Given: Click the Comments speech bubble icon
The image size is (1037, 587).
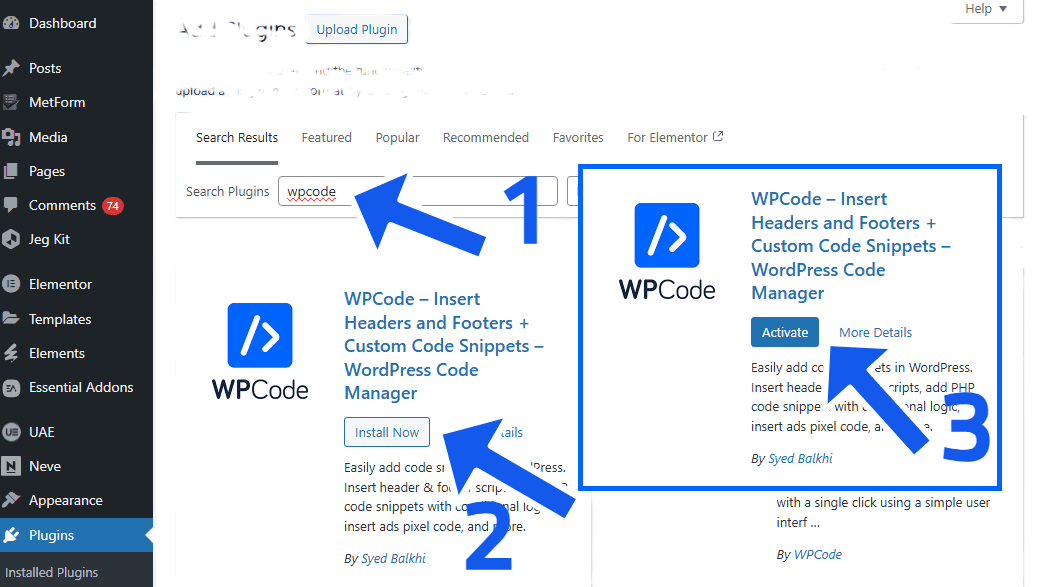Looking at the screenshot, I should pos(11,205).
